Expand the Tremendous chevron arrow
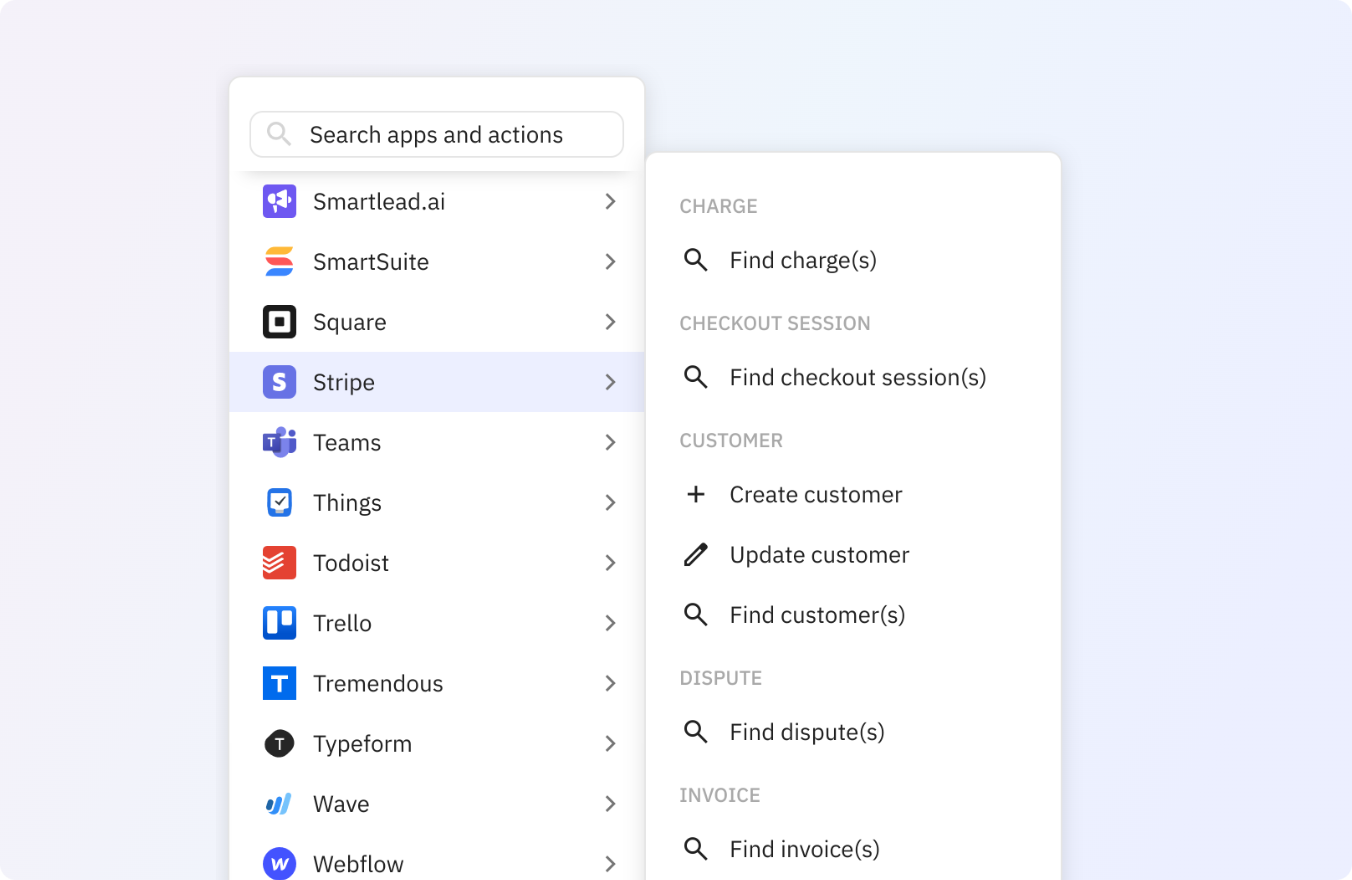The width and height of the screenshot is (1352, 880). (x=610, y=683)
